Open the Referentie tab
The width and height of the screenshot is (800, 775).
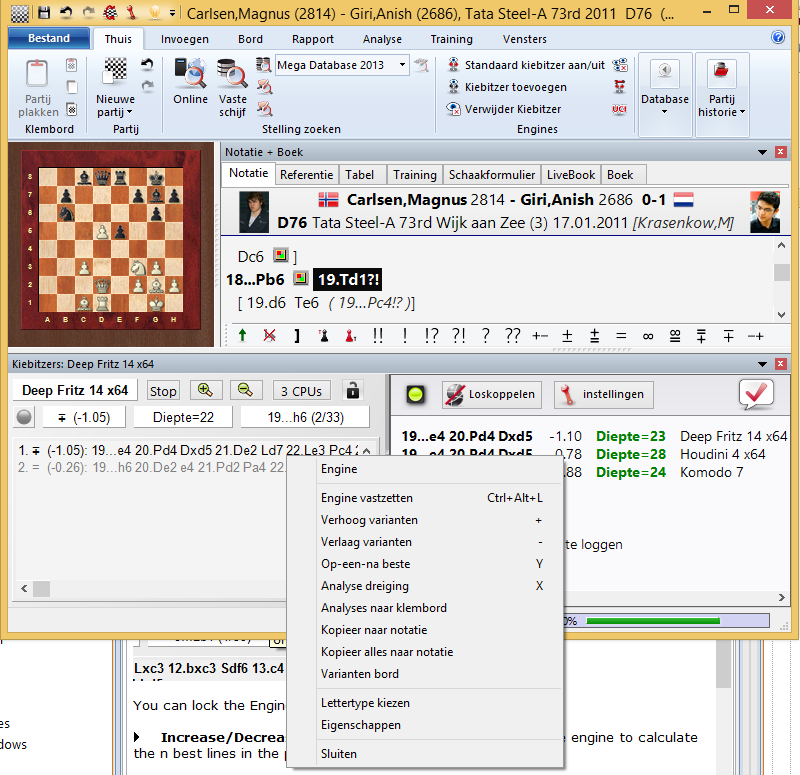[x=306, y=175]
